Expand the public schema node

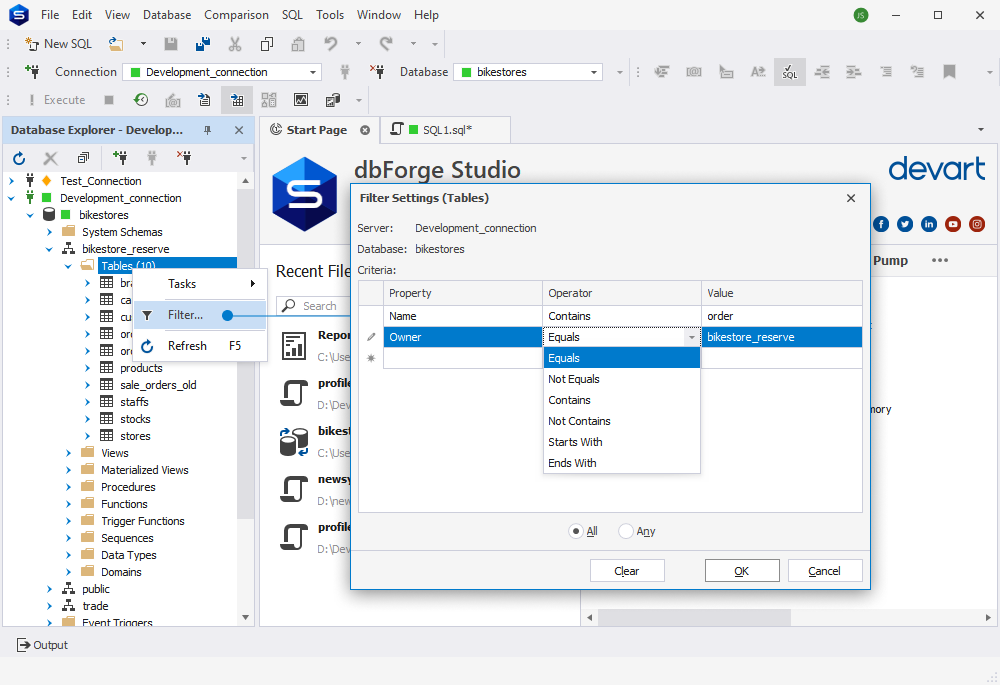(x=50, y=589)
